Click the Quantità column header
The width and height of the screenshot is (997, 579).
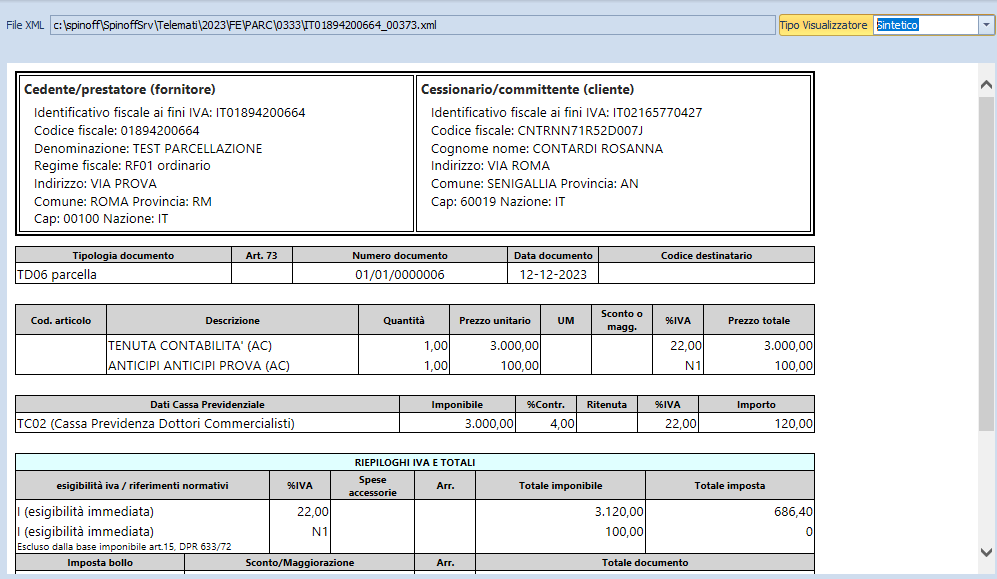tap(404, 320)
